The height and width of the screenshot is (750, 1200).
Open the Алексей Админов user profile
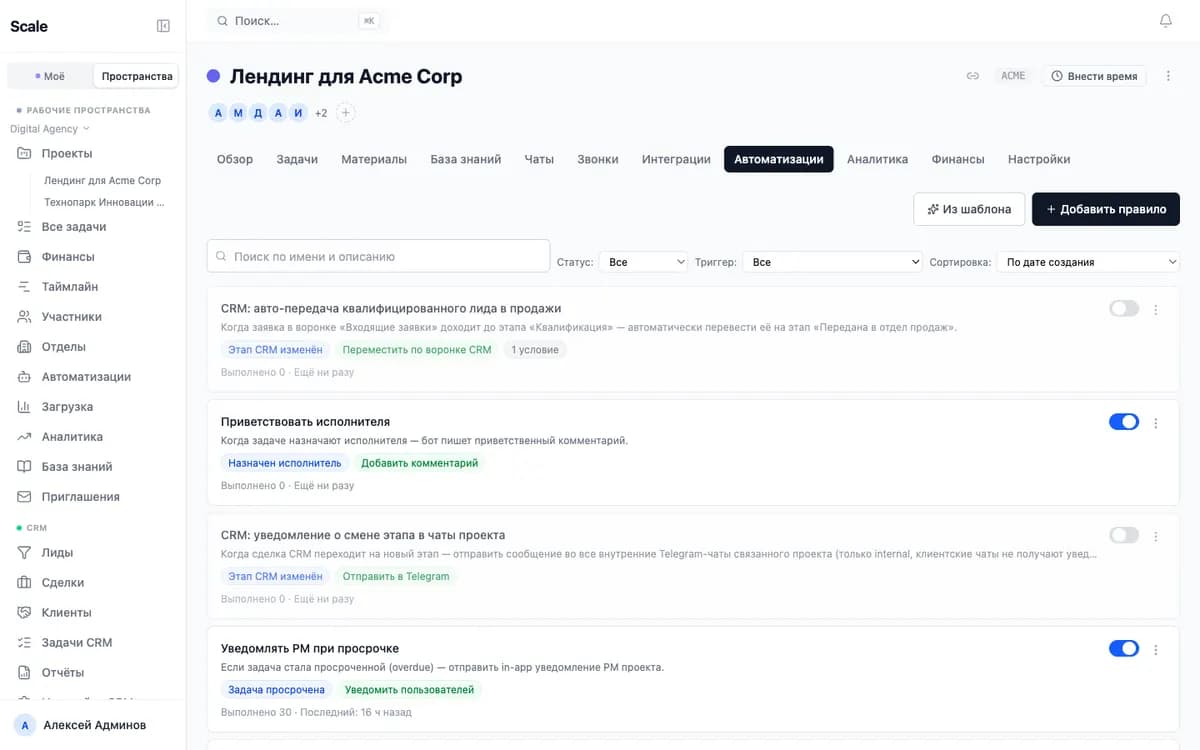[93, 725]
